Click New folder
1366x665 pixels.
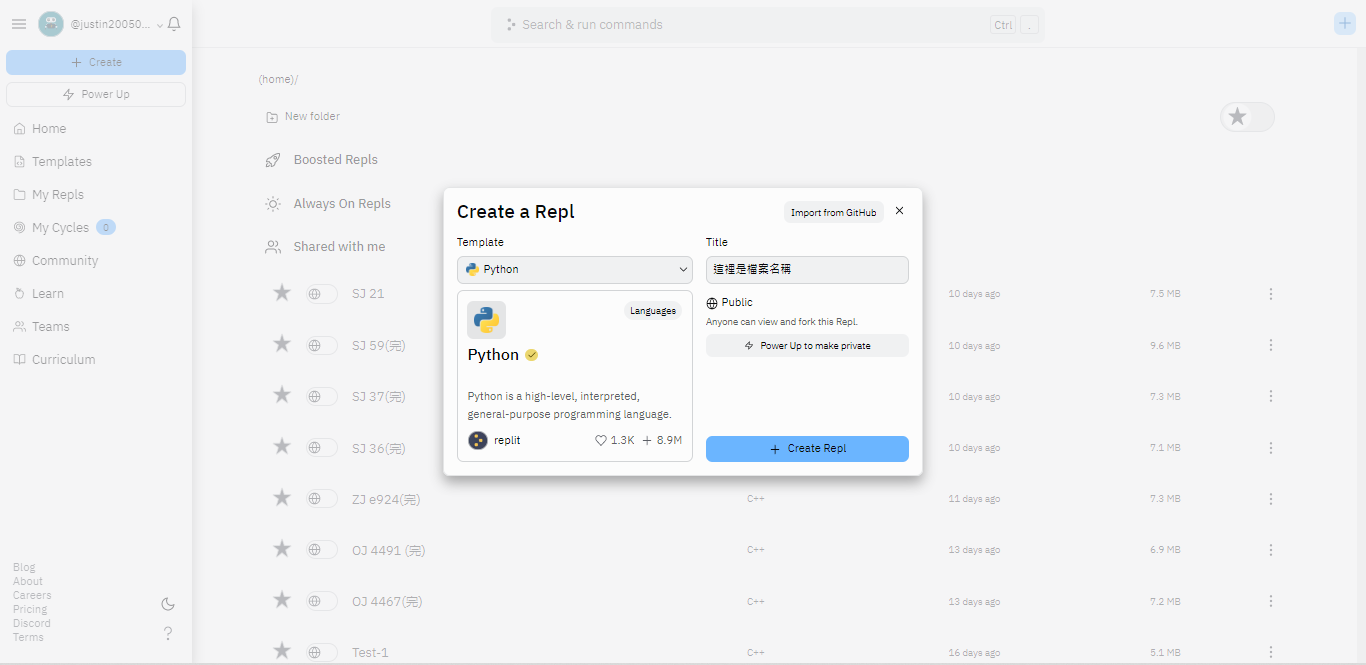coord(303,117)
